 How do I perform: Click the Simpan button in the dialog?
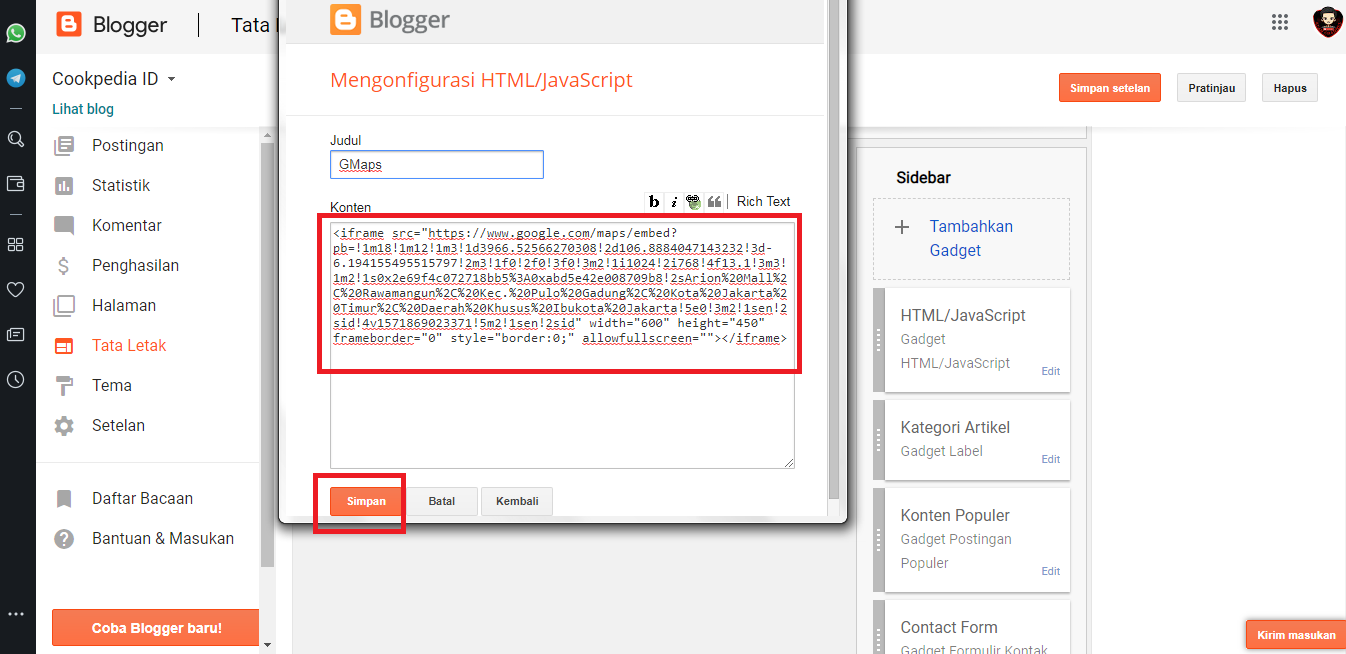[366, 501]
